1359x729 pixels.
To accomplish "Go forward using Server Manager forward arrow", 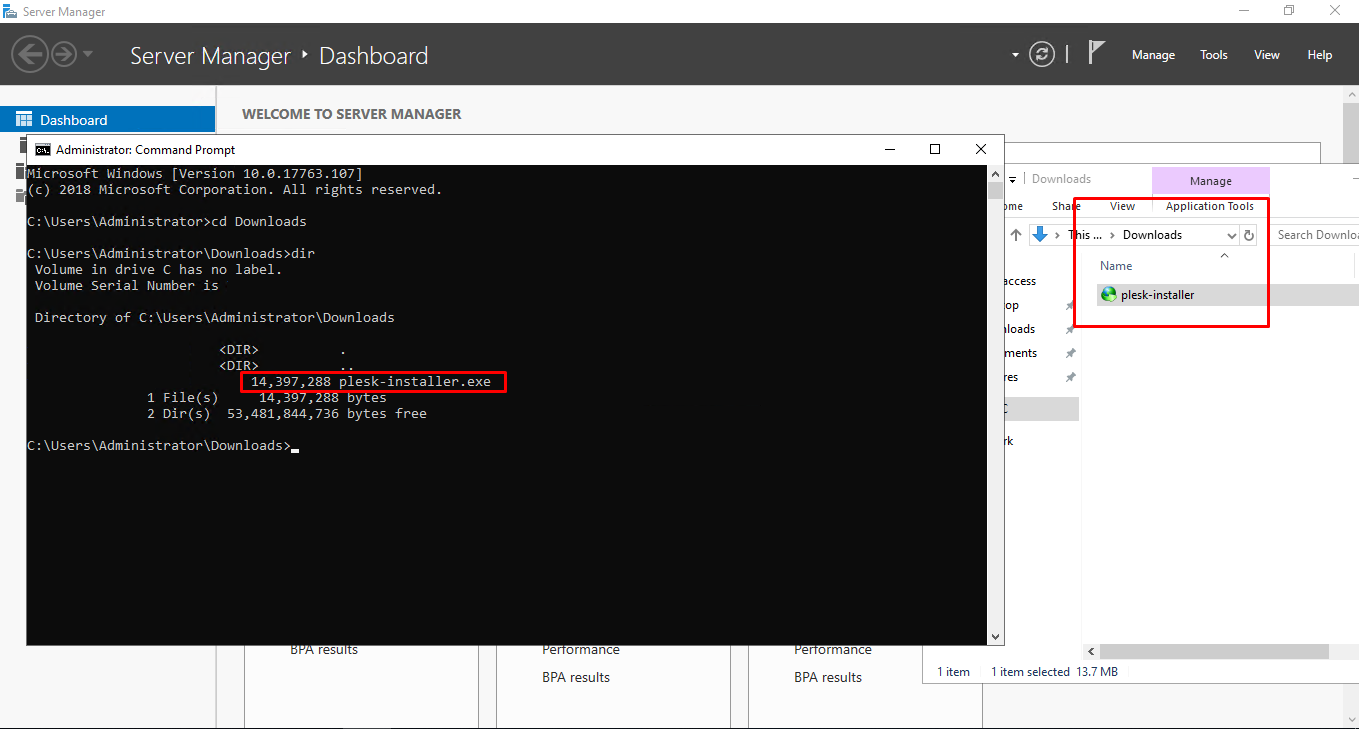I will (x=64, y=54).
